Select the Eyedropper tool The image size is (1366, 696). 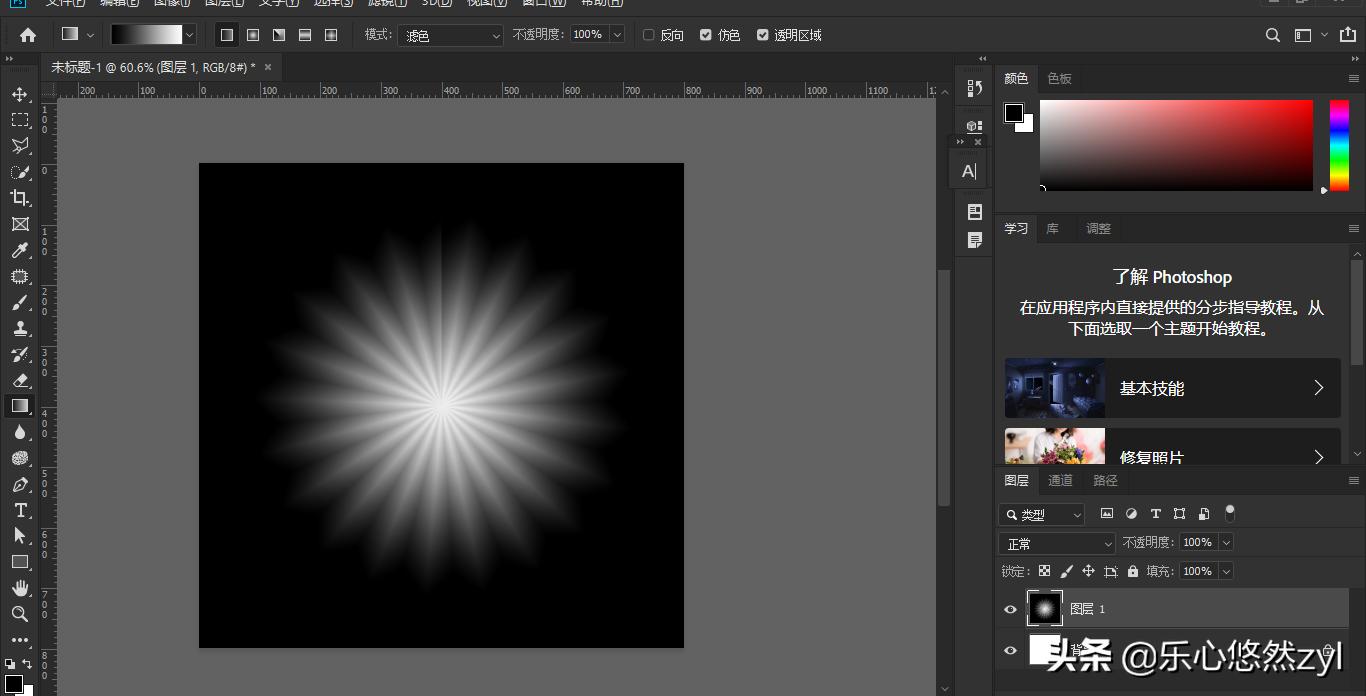tap(19, 250)
